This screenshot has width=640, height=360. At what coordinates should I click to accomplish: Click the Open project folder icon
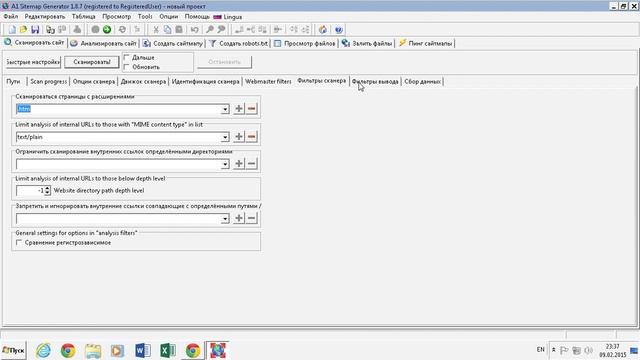pos(23,29)
